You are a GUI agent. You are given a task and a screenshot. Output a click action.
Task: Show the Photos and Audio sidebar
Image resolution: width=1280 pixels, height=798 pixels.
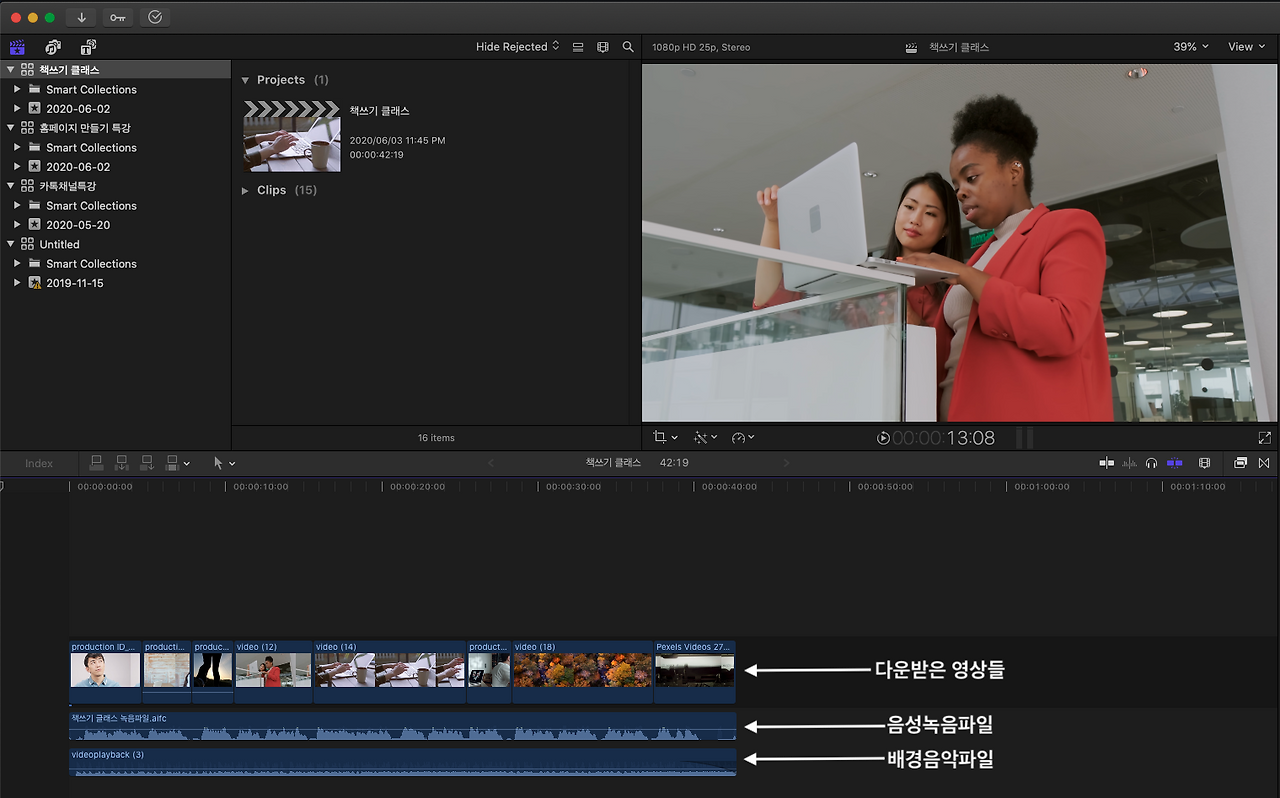click(53, 47)
